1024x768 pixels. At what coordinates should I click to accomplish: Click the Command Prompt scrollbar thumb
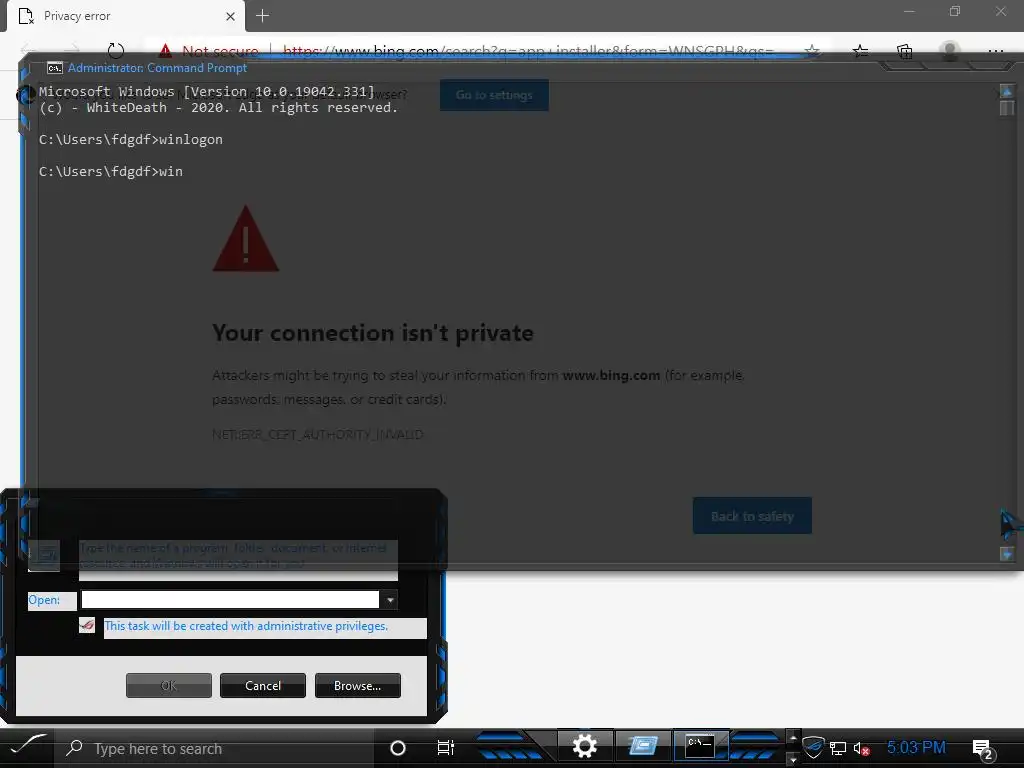click(1007, 108)
